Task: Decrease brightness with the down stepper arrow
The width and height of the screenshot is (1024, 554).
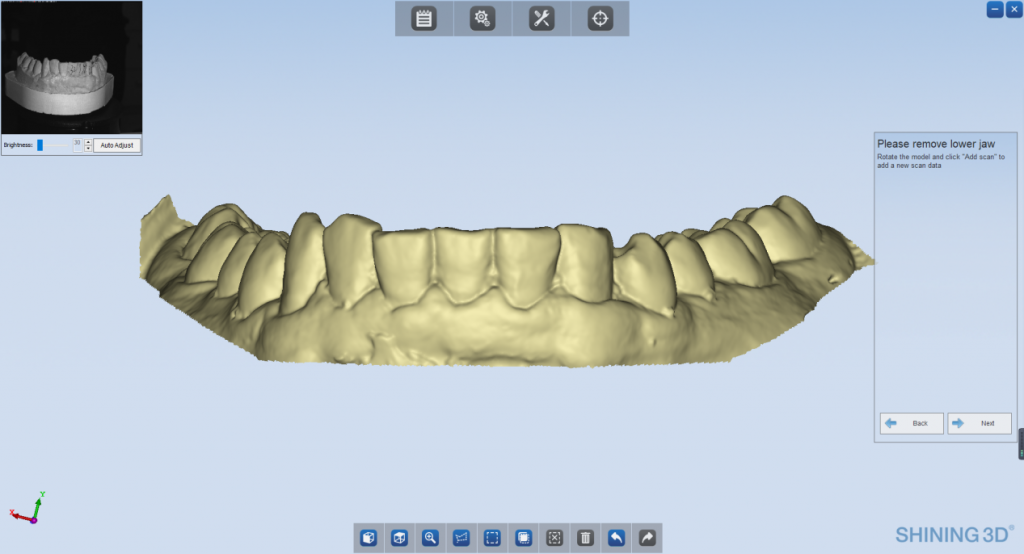Action: (88, 148)
